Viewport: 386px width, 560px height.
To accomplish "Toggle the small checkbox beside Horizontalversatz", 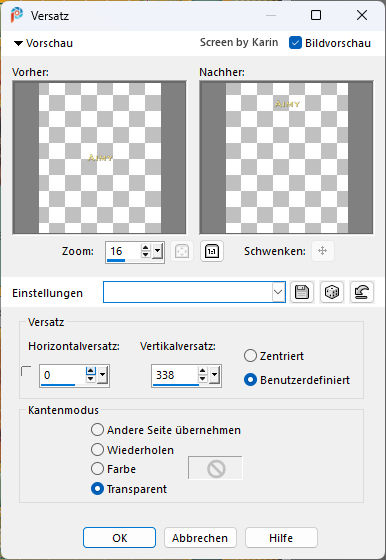I will 26,371.
